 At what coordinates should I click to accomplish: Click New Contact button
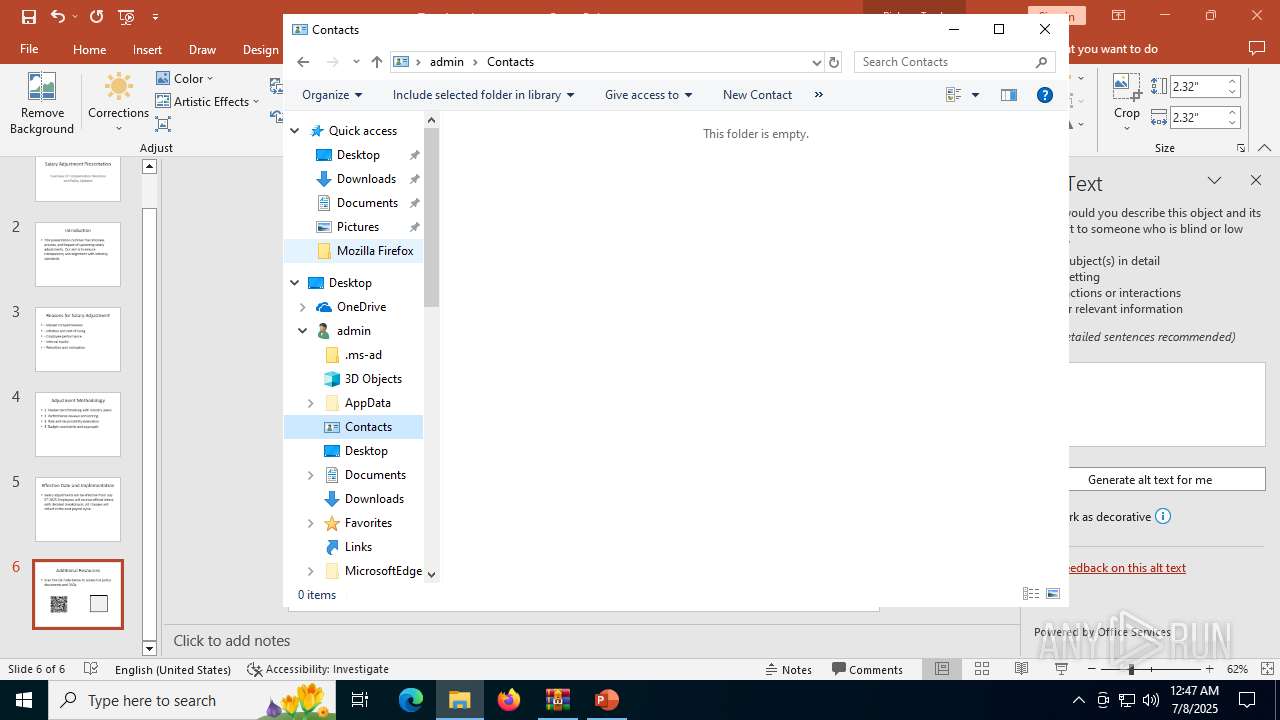pyautogui.click(x=757, y=95)
